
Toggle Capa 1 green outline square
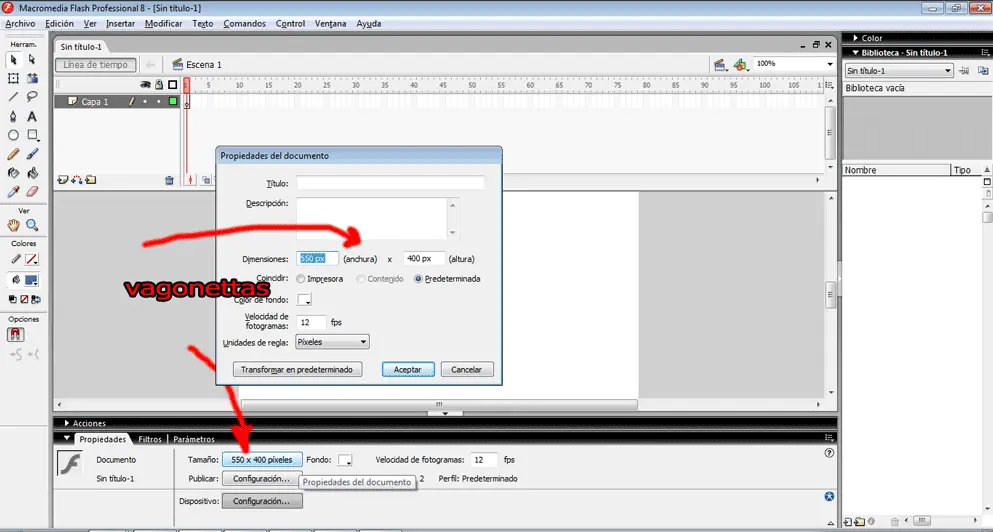pyautogui.click(x=173, y=101)
